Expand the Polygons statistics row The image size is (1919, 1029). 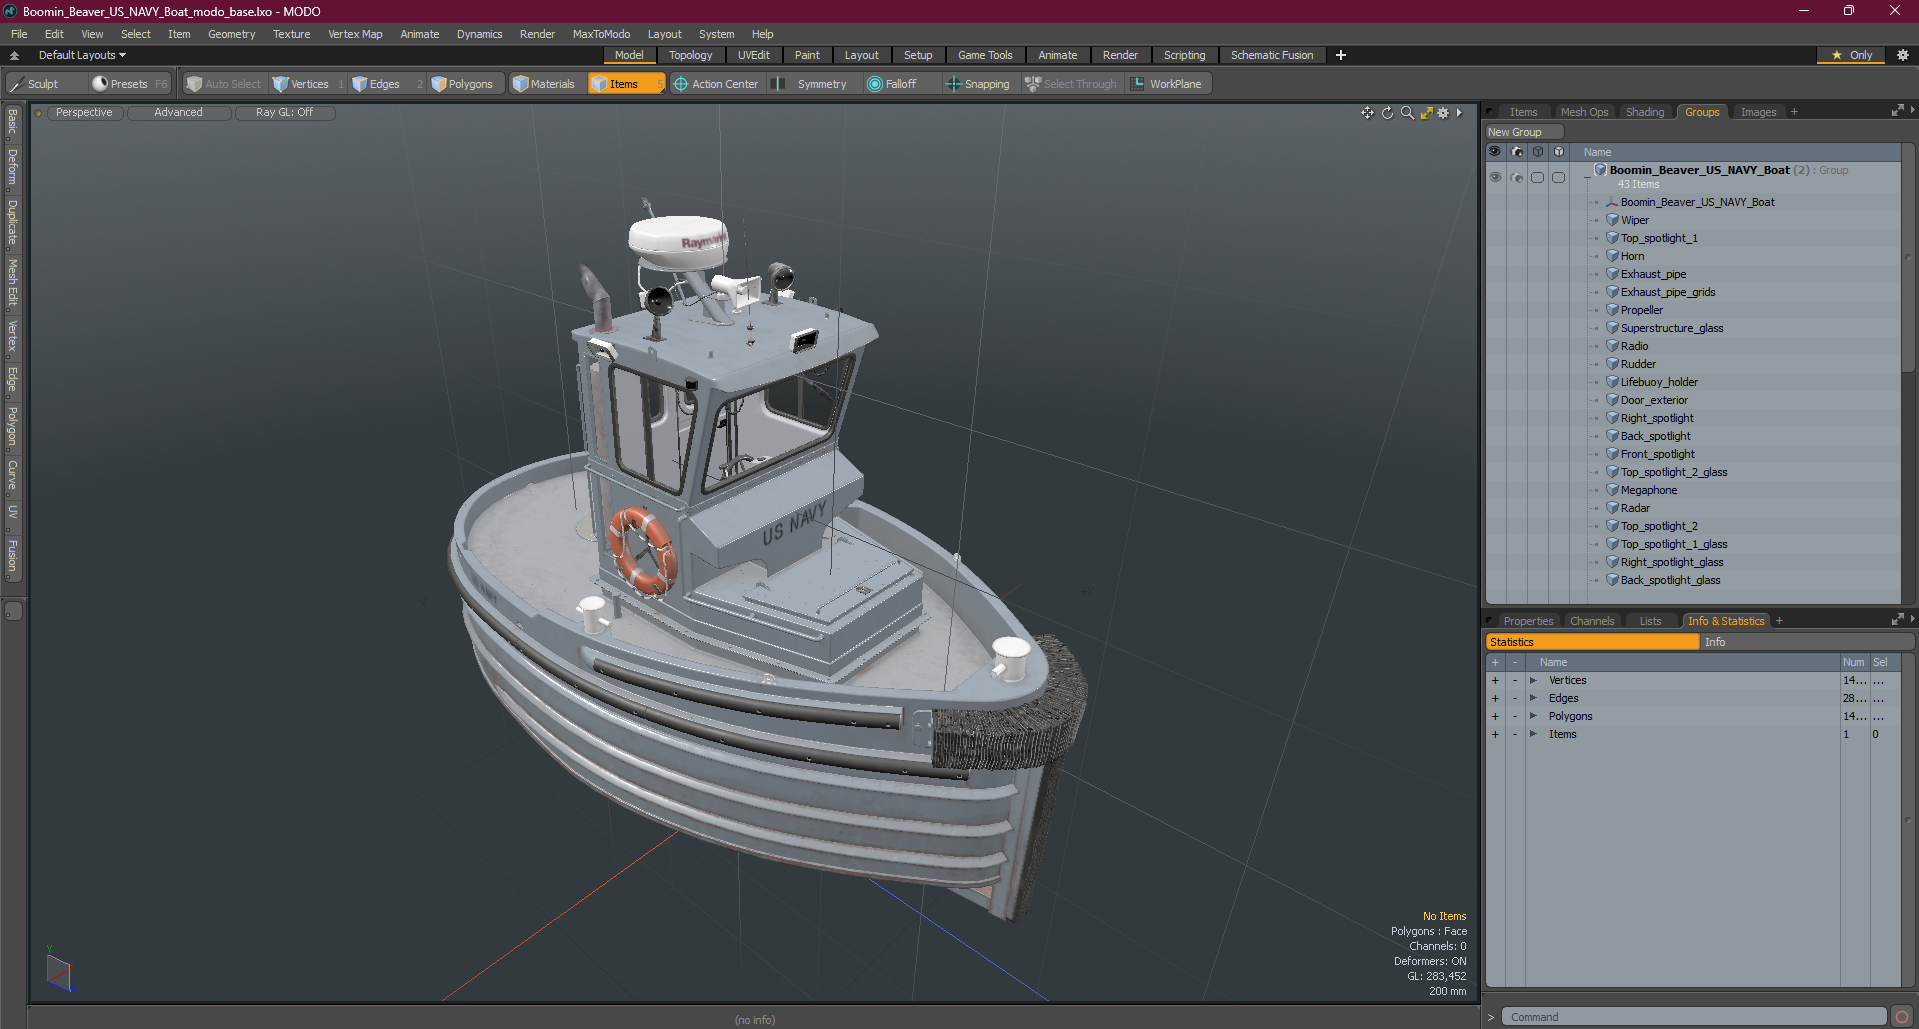coord(1533,716)
